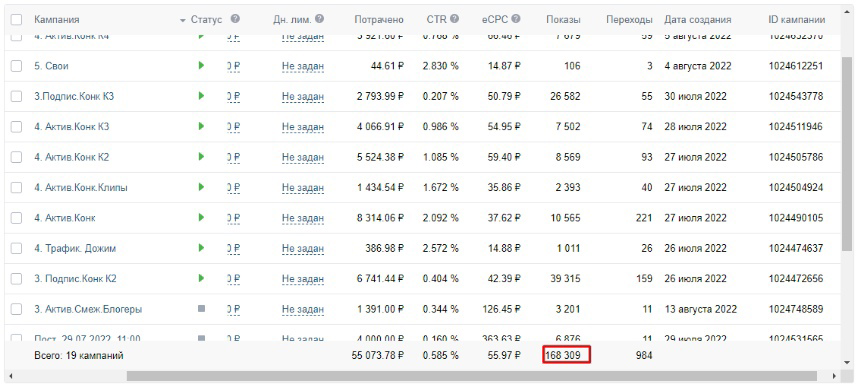Open campaign 5. Свои
The image size is (858, 384).
click(51, 66)
